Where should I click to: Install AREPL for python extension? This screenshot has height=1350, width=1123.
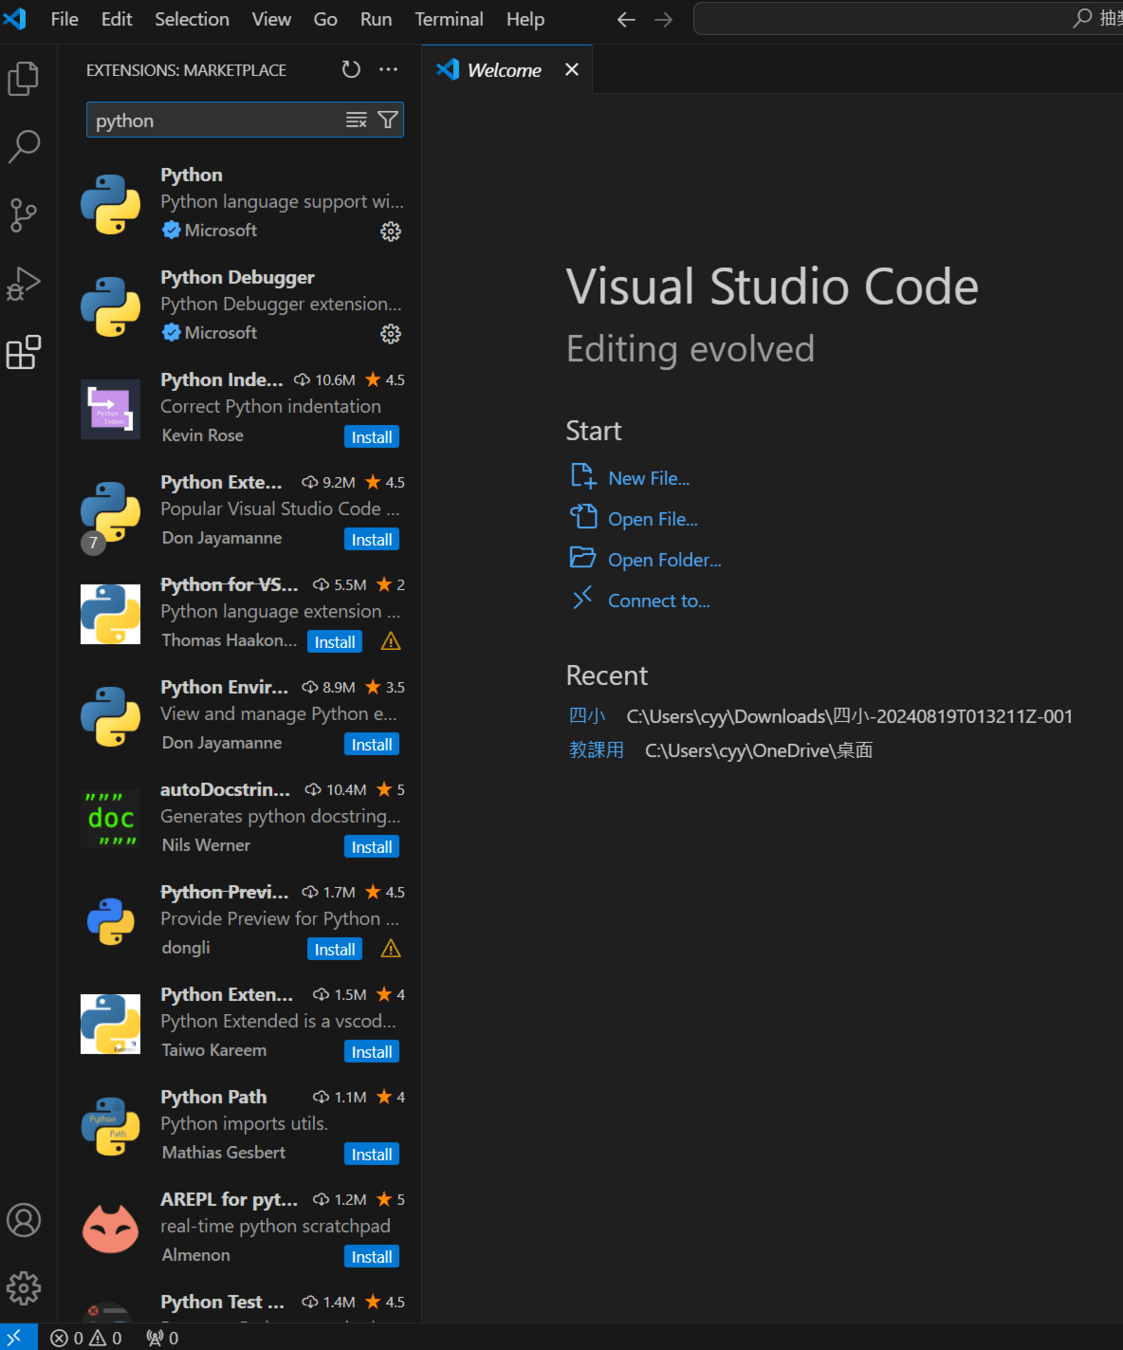372,1257
